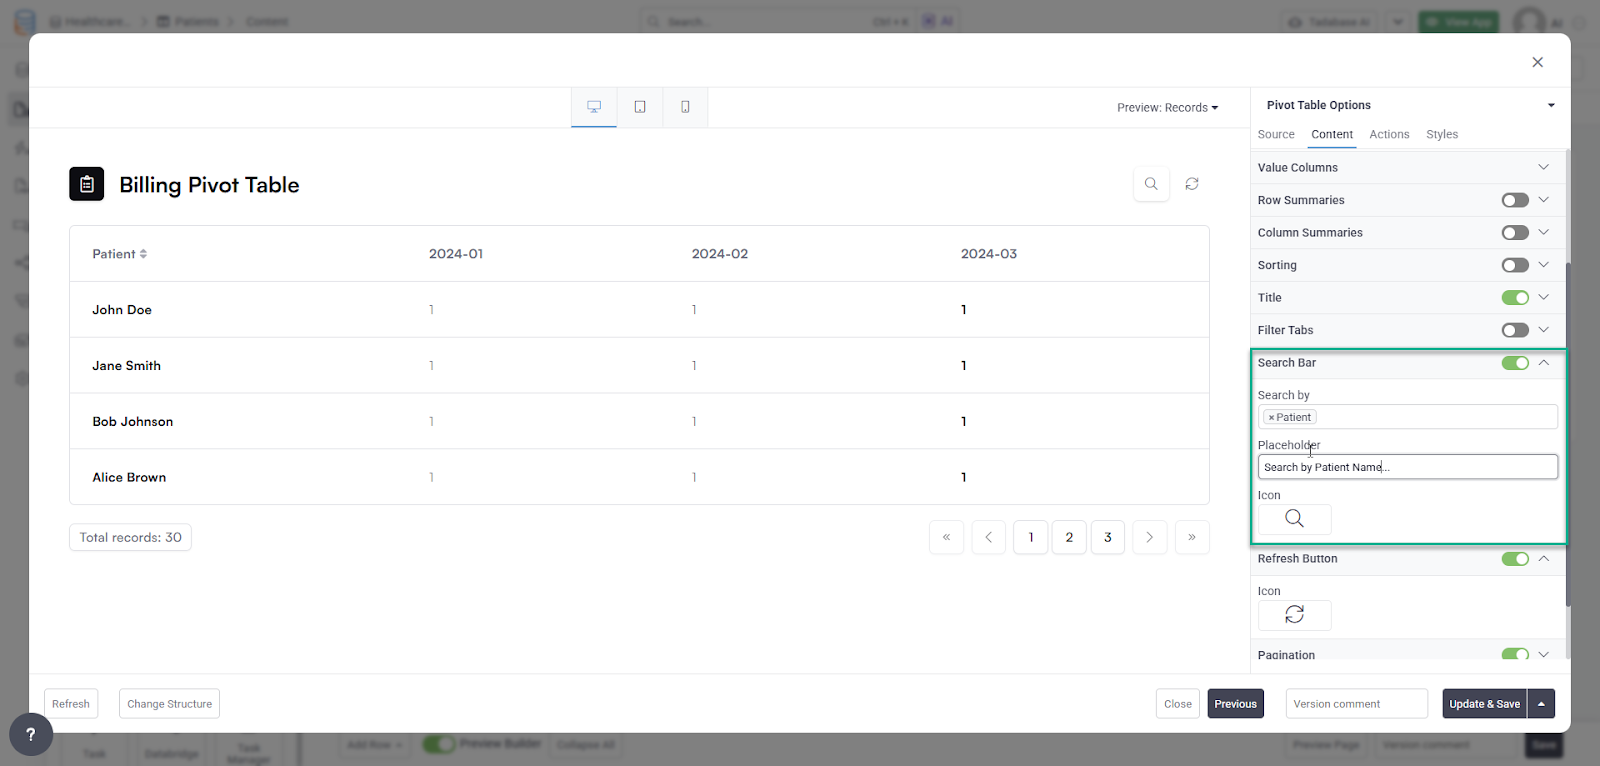The height and width of the screenshot is (766, 1600).
Task: Open the Refresh Button icon picker
Action: 1294,615
